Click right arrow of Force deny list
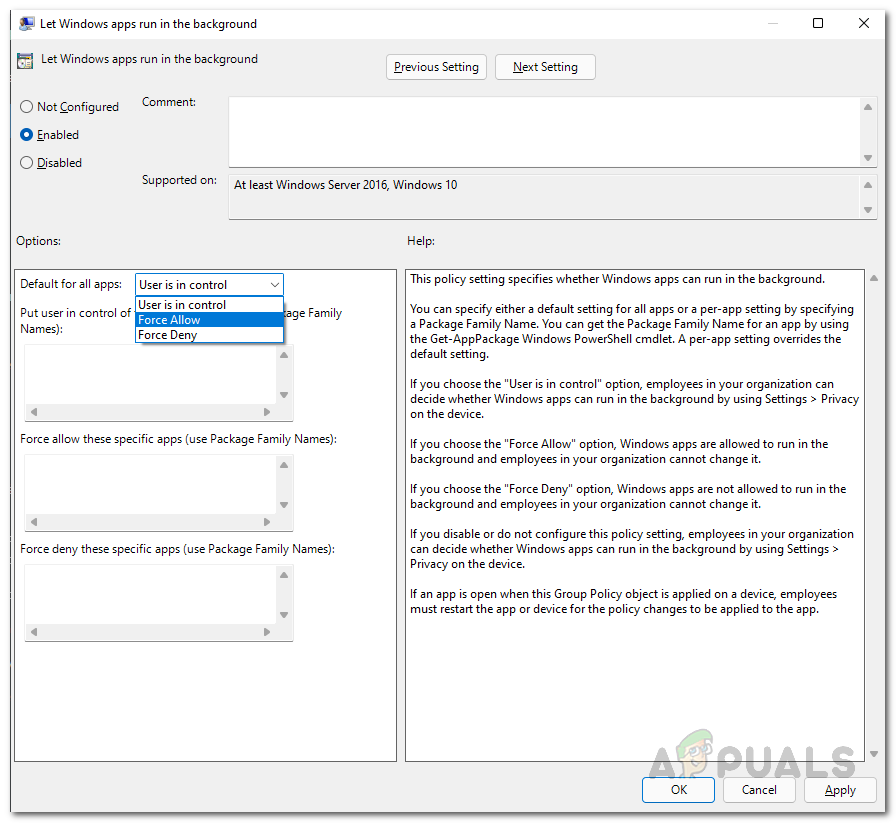Screen dimensions: 896x823 pyautogui.click(x=267, y=632)
